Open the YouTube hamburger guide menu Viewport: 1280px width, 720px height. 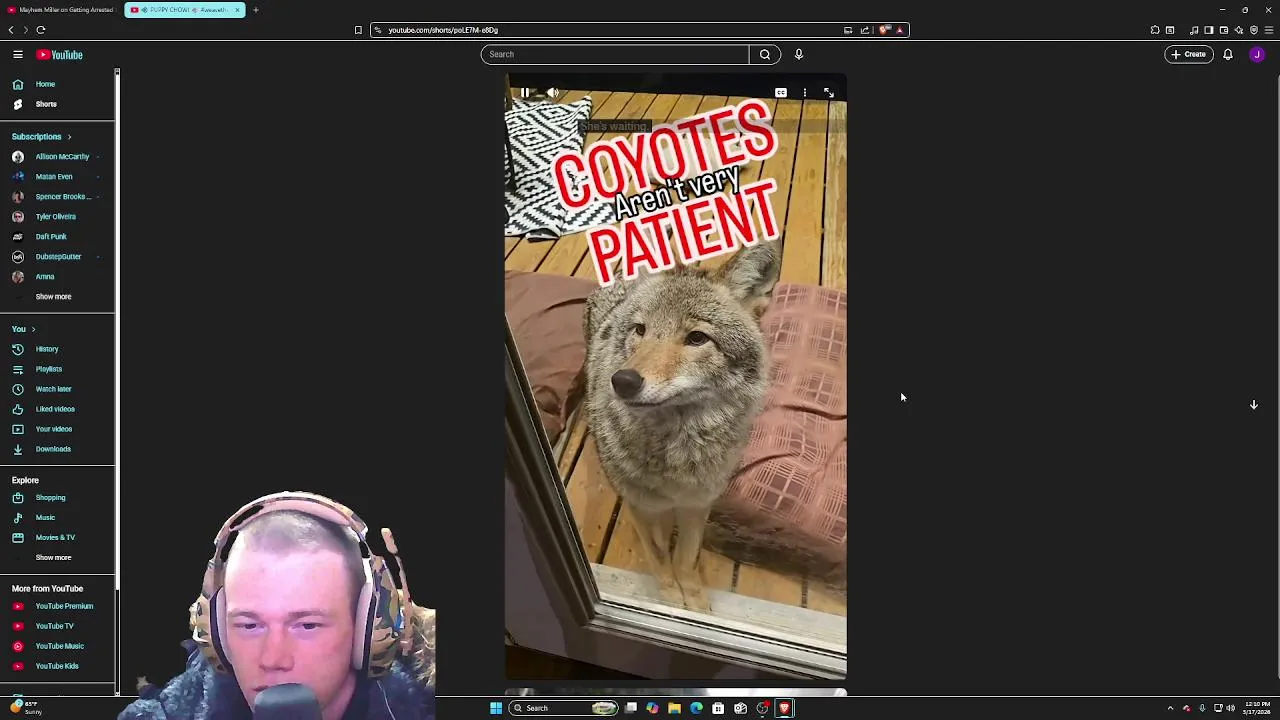[18, 55]
